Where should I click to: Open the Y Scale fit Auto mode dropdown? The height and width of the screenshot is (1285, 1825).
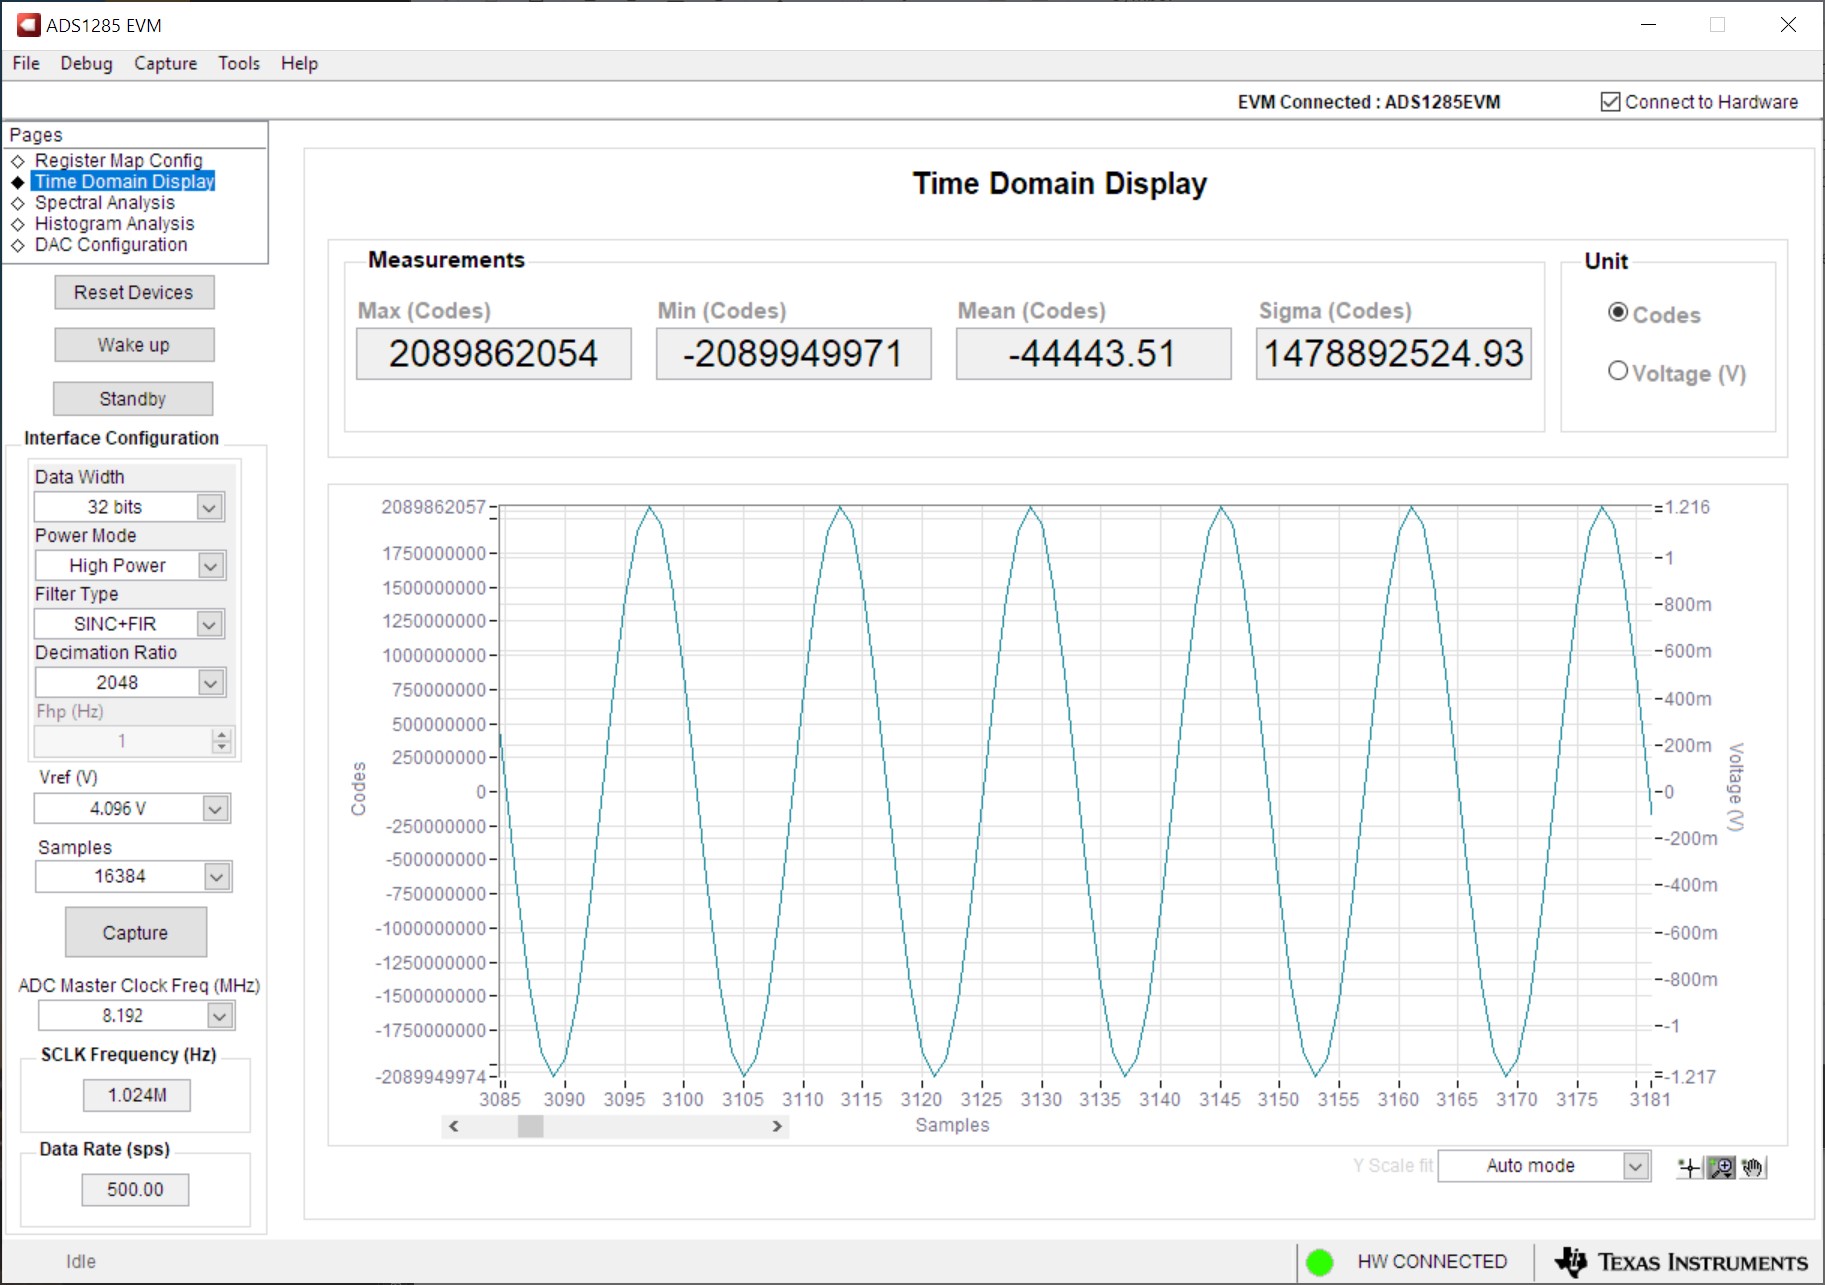1635,1166
